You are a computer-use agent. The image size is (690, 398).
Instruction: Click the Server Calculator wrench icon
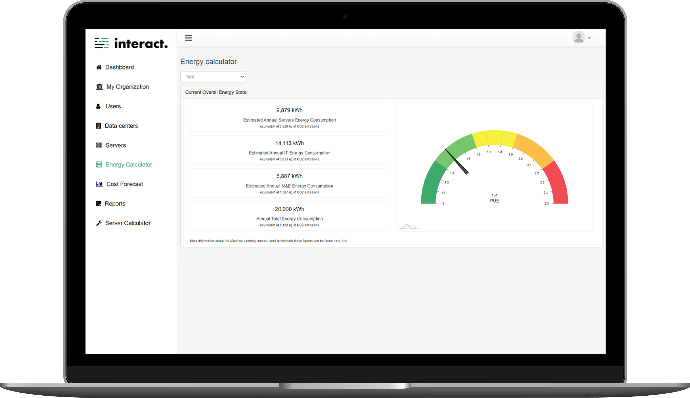99,223
